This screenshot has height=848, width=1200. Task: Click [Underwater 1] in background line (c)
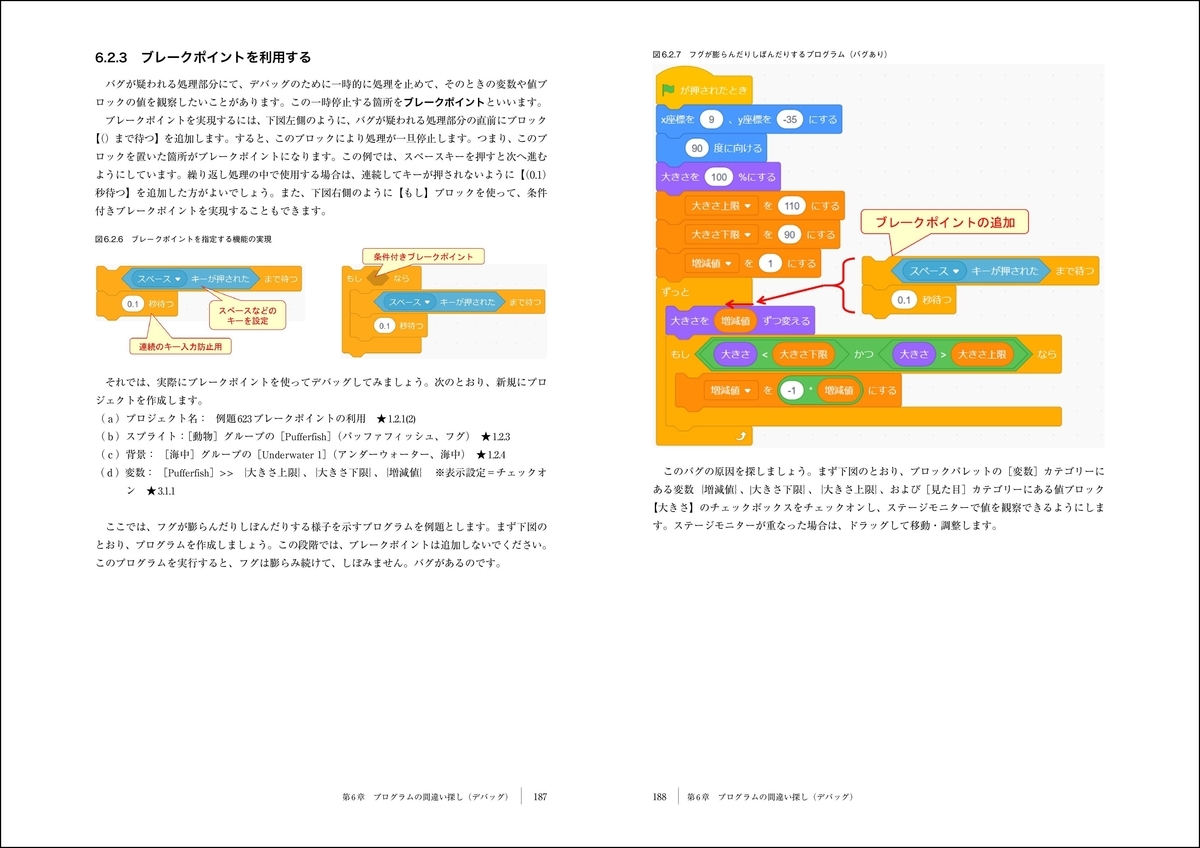pyautogui.click(x=293, y=455)
